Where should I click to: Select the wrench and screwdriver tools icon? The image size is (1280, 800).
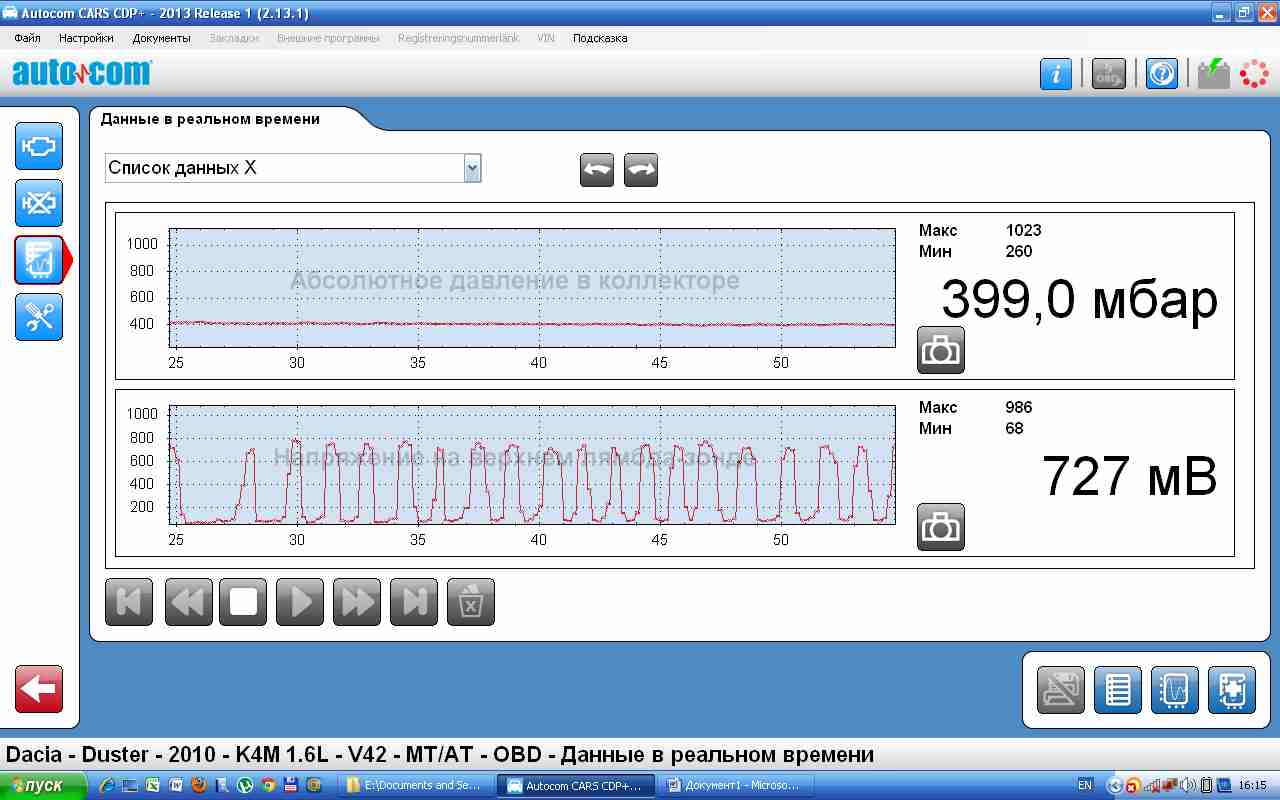39,317
